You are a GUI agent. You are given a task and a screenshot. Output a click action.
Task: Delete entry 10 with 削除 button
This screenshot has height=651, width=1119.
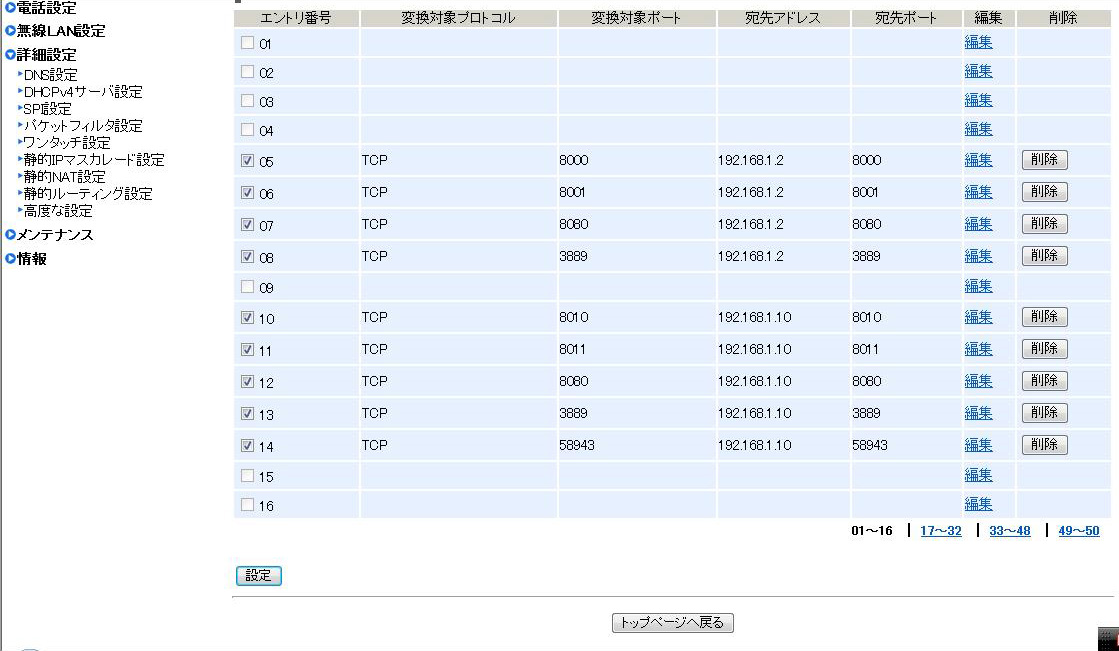(x=1044, y=317)
